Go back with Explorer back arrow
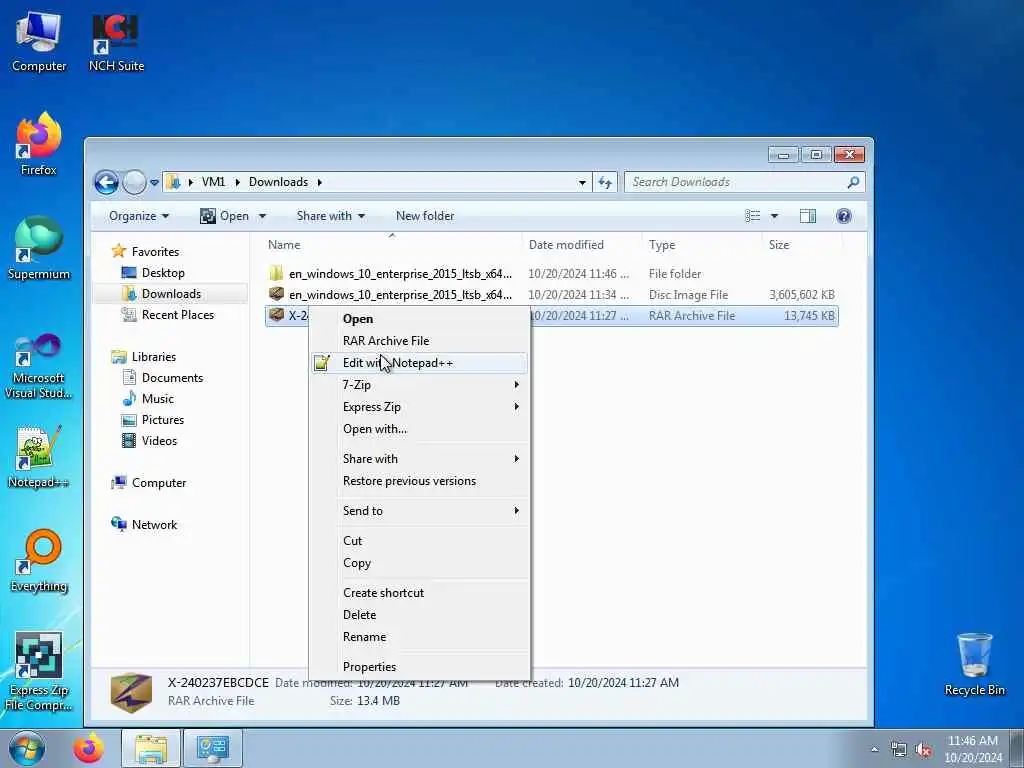The width and height of the screenshot is (1024, 768). pyautogui.click(x=106, y=182)
